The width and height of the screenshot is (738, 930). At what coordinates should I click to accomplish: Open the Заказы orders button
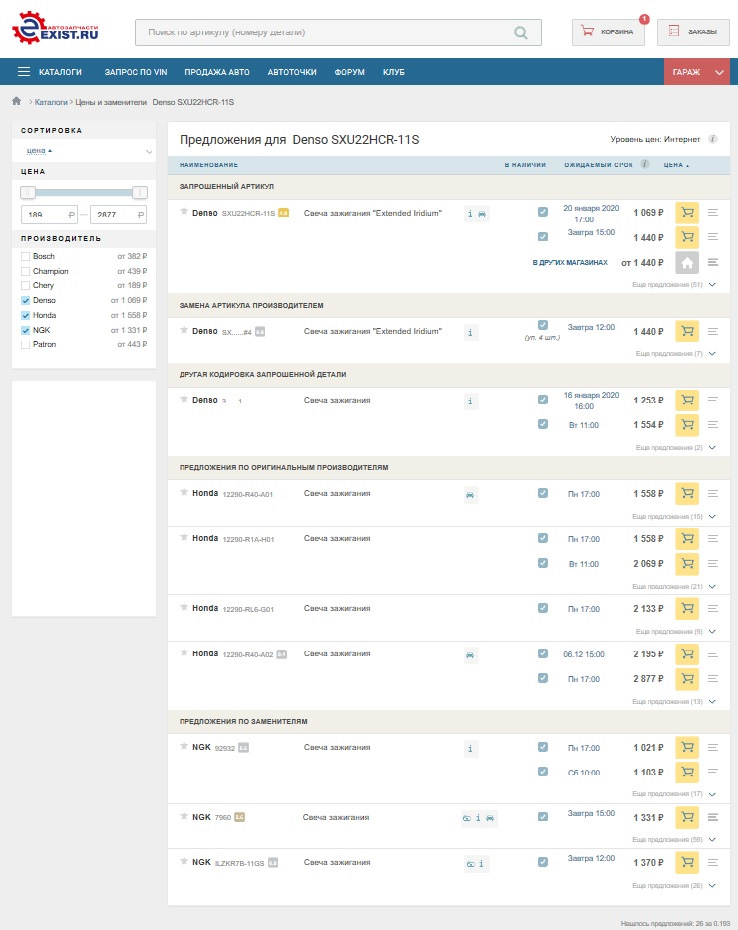(693, 32)
